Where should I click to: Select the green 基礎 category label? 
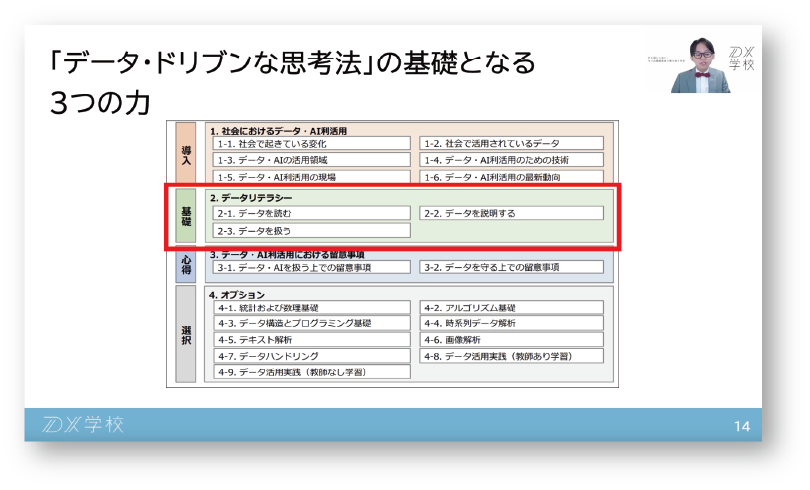(x=186, y=214)
